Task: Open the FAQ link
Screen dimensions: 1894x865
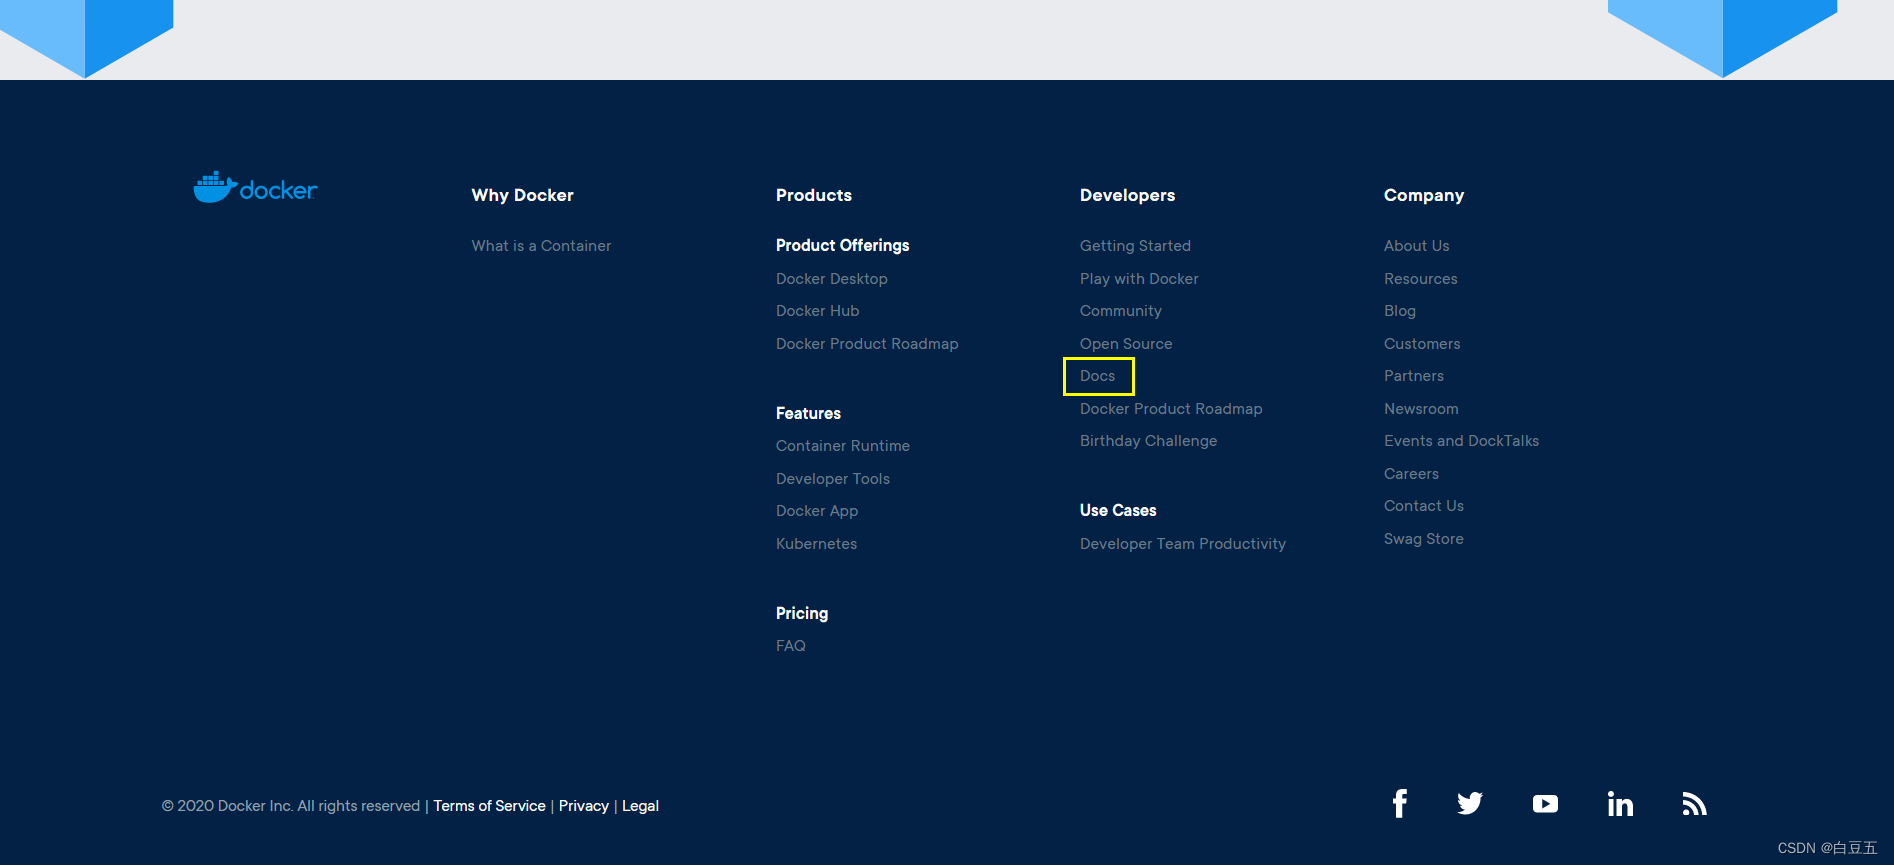Action: pos(791,646)
